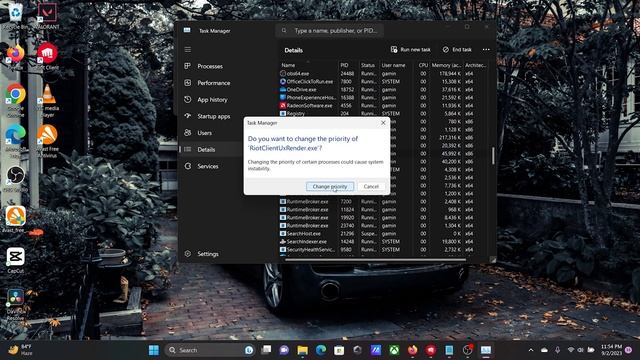
Task: Open OBS Studio desktop shortcut
Action: (16, 179)
